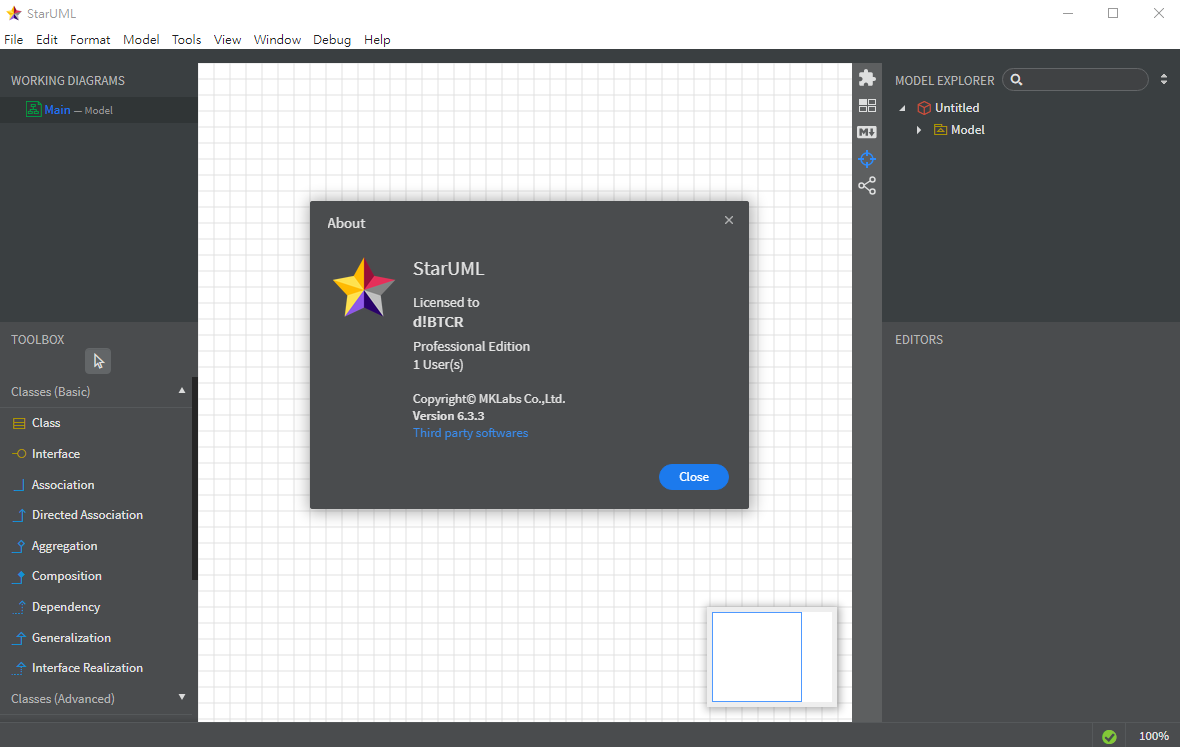This screenshot has height=747, width=1180.
Task: Select the pointer selection tool in Toolbox
Action: pyautogui.click(x=98, y=361)
